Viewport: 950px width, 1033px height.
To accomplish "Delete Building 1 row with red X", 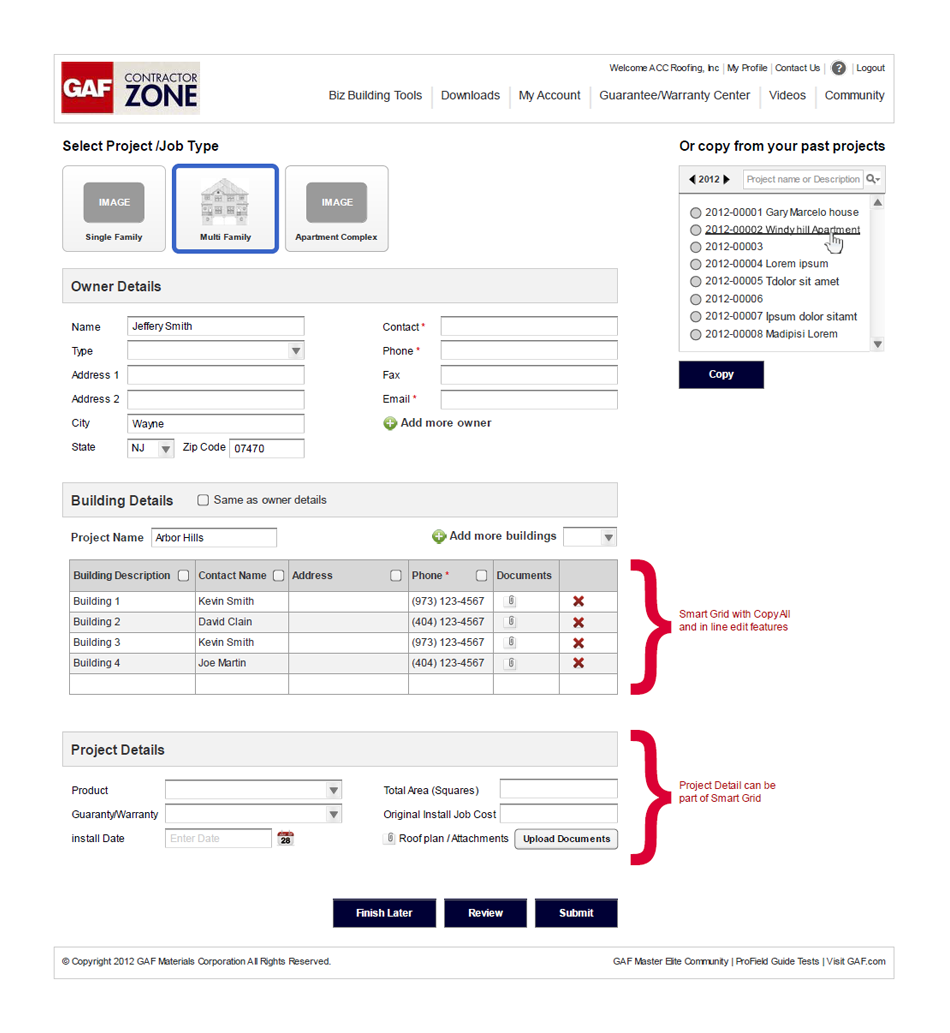I will pos(578,601).
